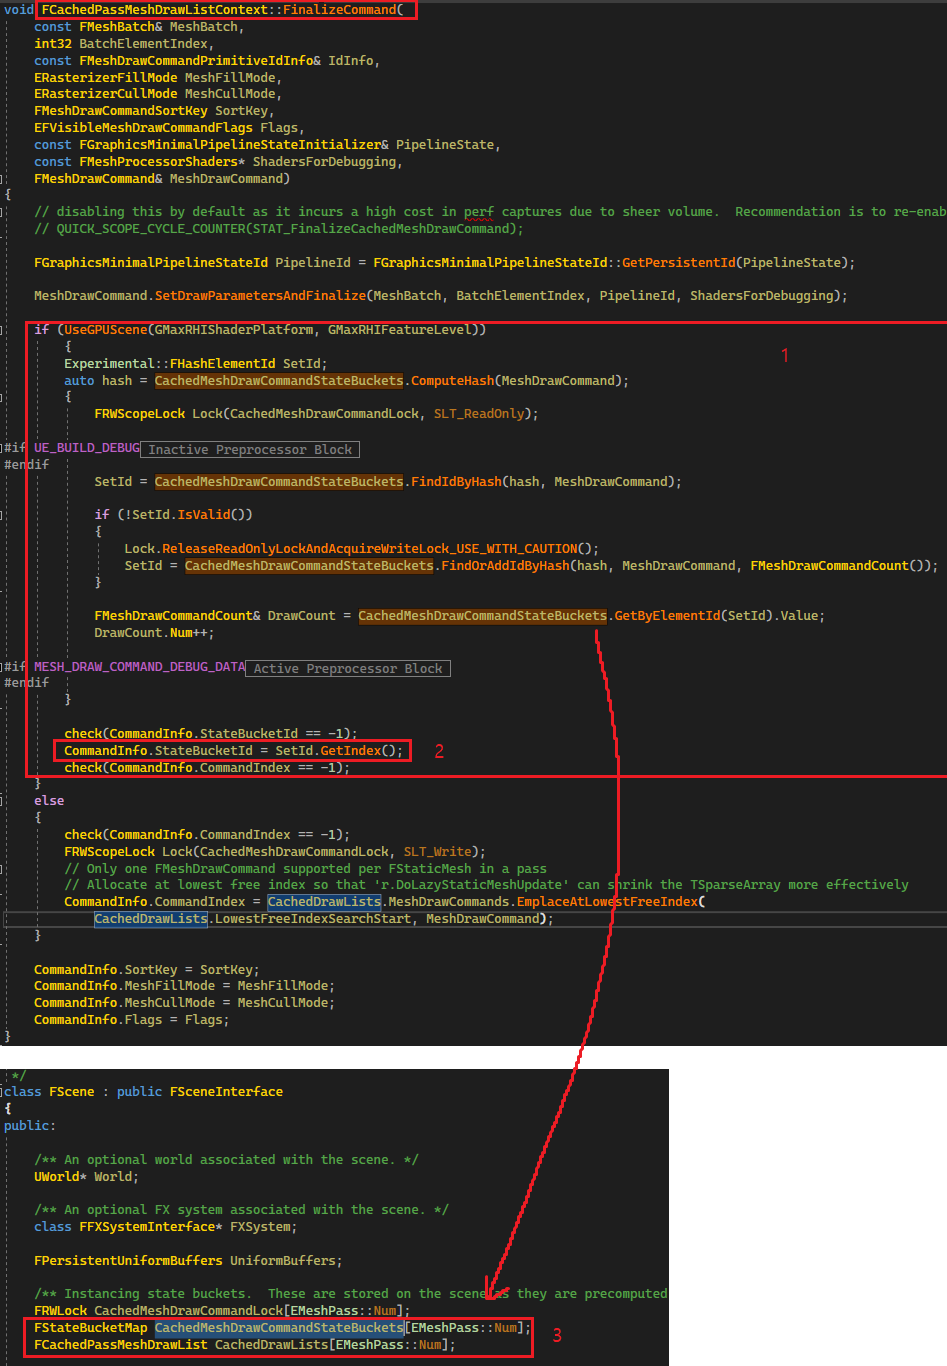Click the UseGPUScene function call
The height and width of the screenshot is (1366, 947).
tap(106, 329)
